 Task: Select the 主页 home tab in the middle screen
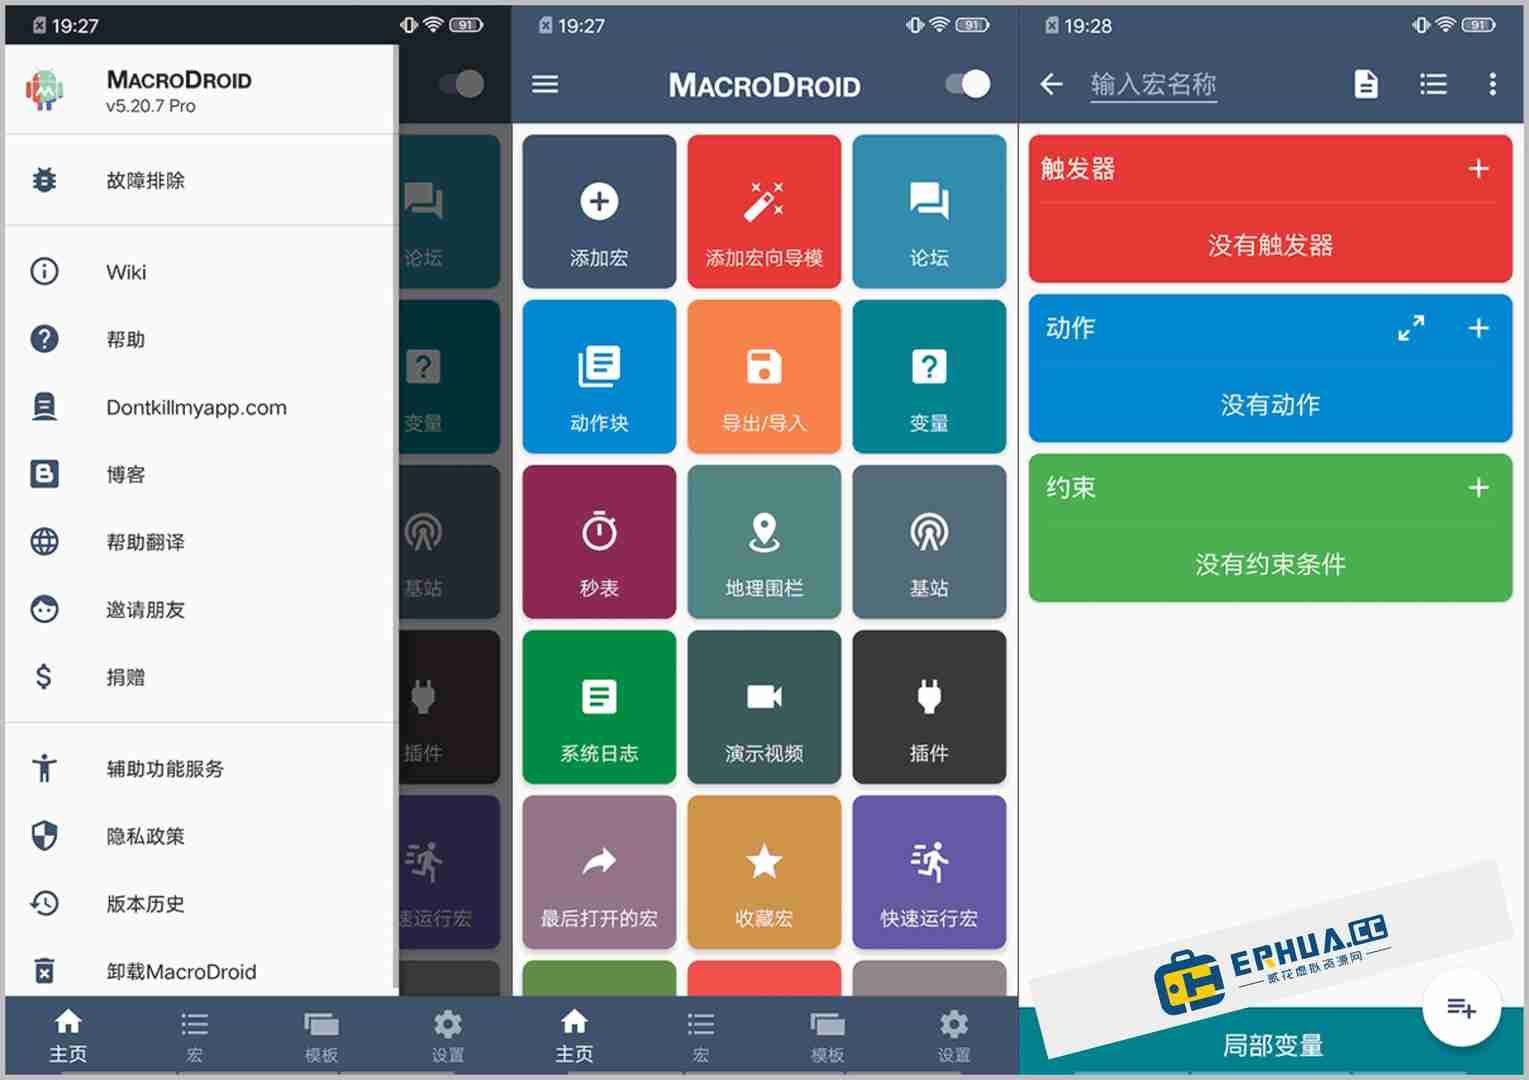[x=575, y=1036]
